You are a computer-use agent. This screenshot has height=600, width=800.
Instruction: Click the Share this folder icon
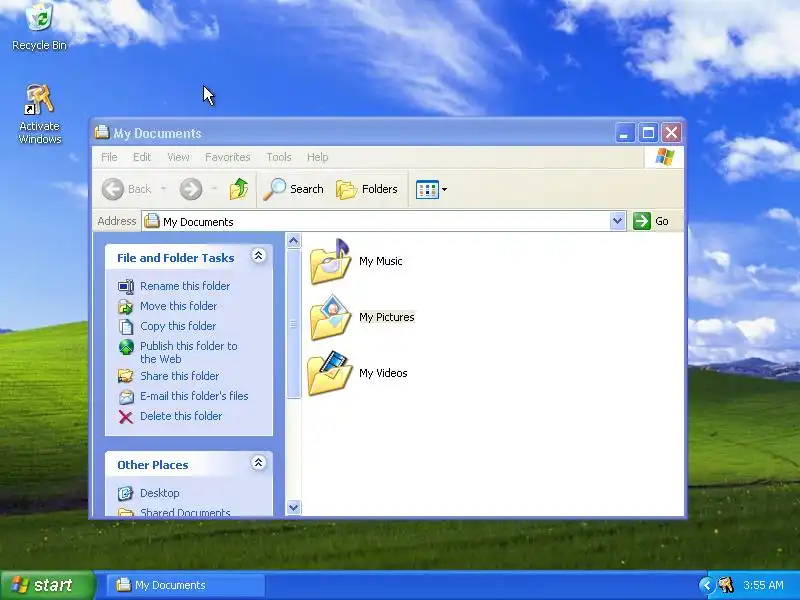(126, 377)
